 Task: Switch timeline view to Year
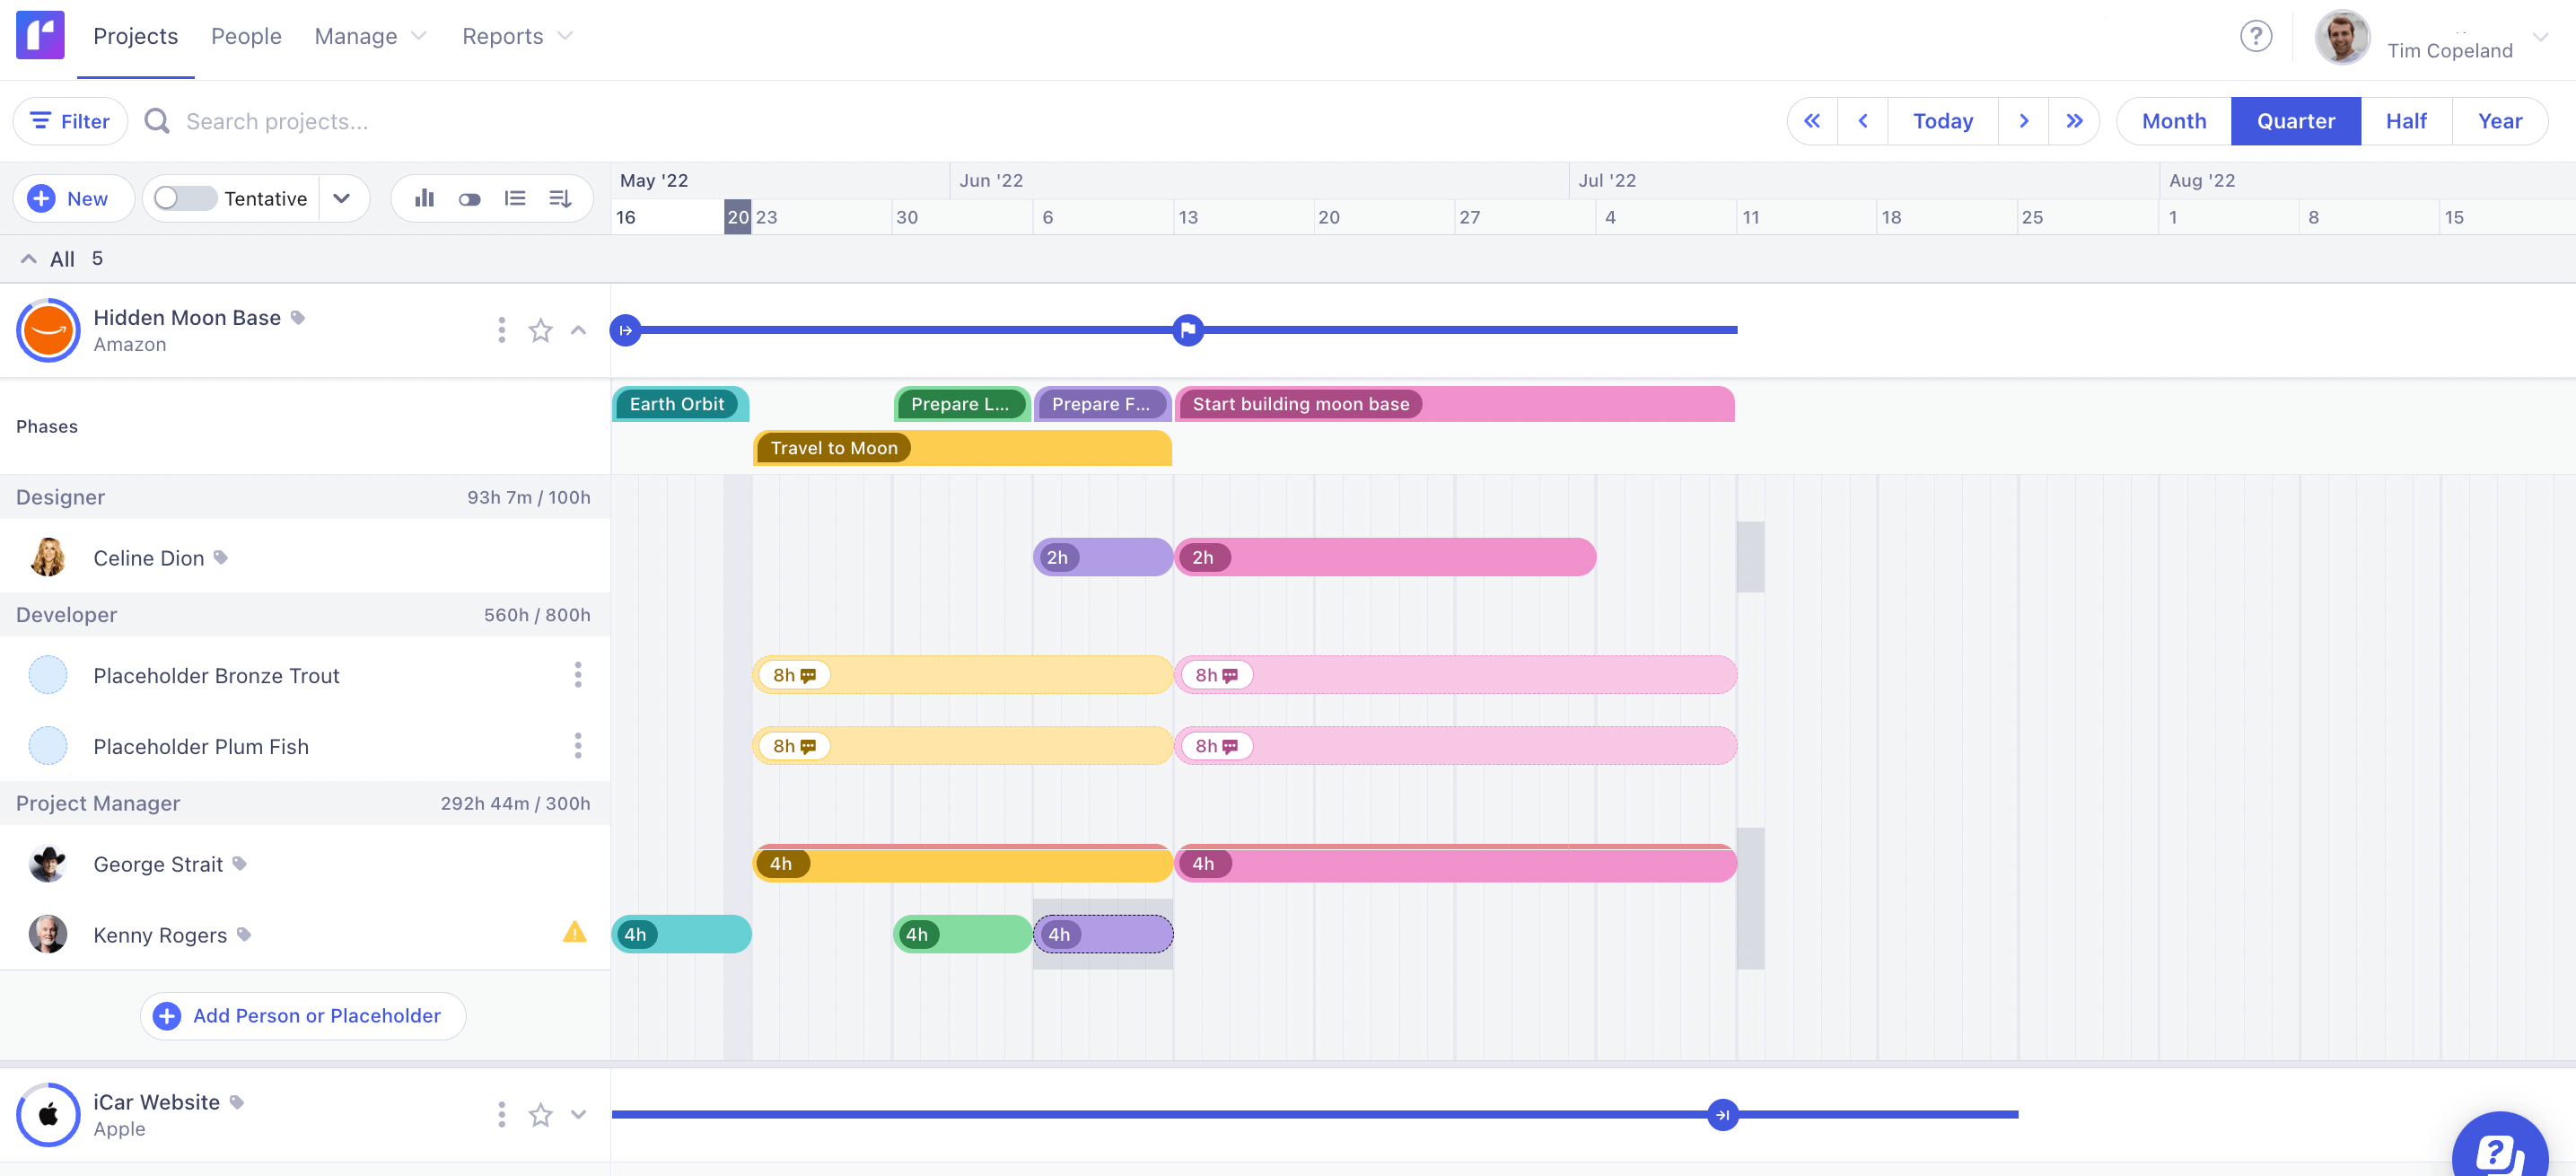tap(2500, 120)
